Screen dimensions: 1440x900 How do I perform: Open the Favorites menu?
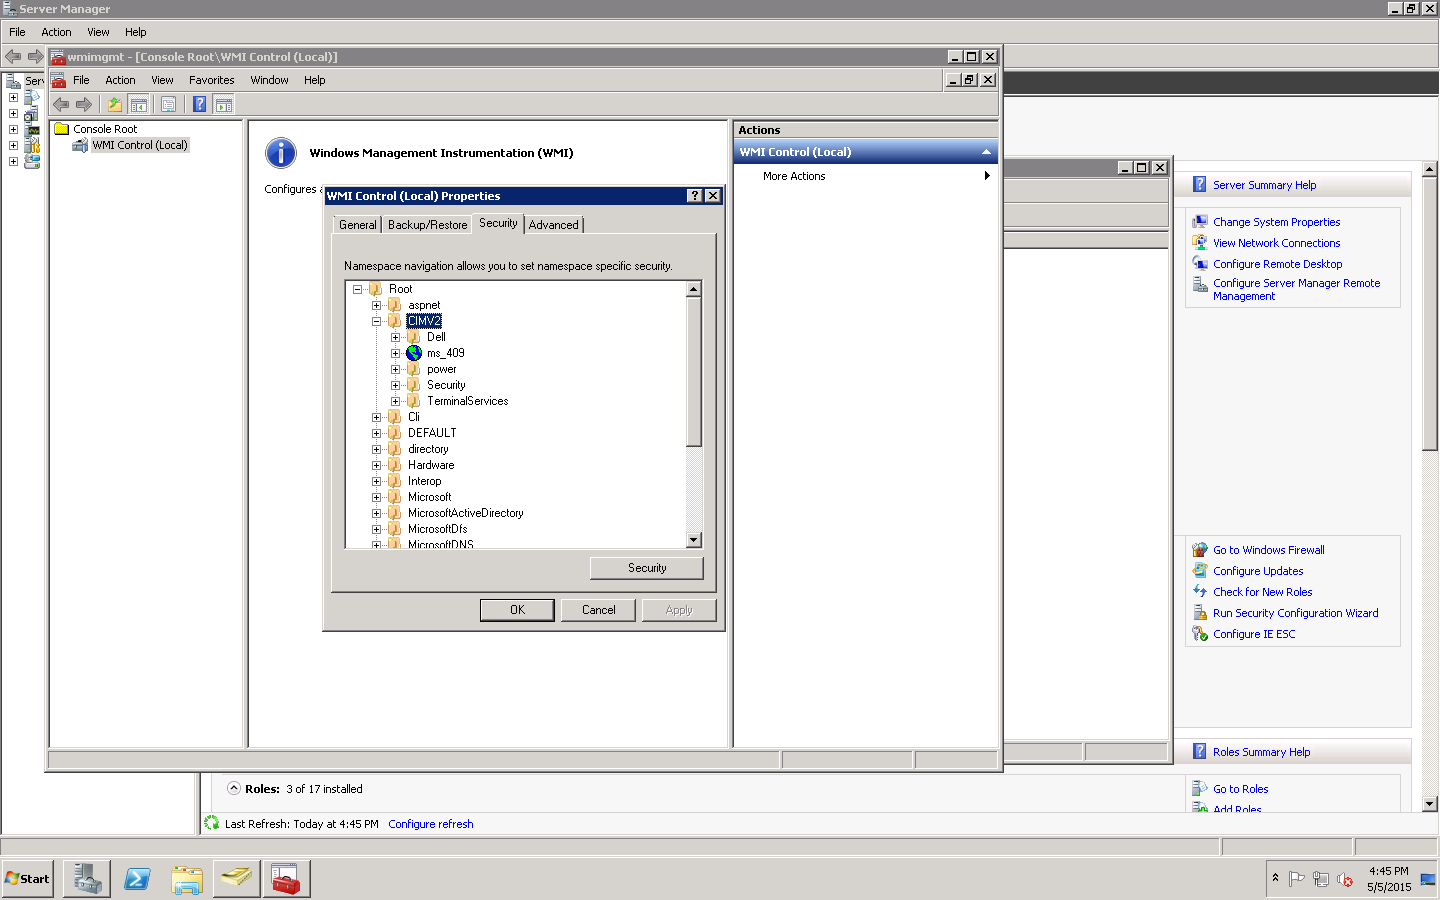pos(212,80)
